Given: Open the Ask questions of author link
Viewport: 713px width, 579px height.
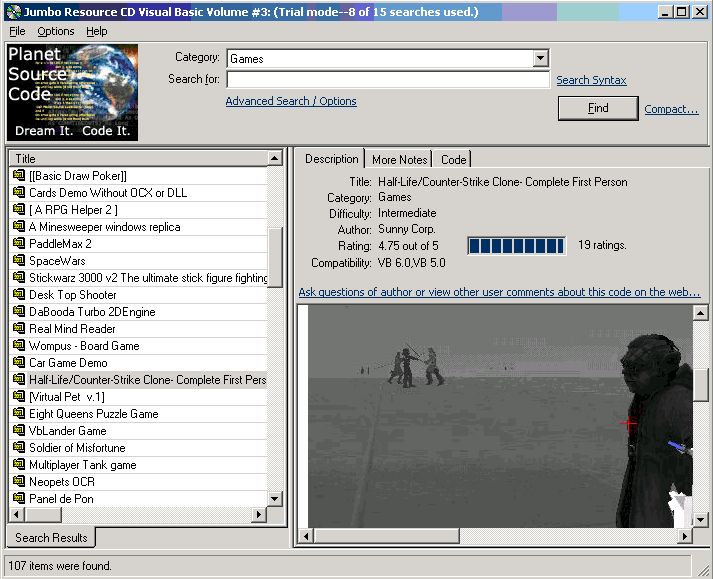Looking at the screenshot, I should coord(499,292).
